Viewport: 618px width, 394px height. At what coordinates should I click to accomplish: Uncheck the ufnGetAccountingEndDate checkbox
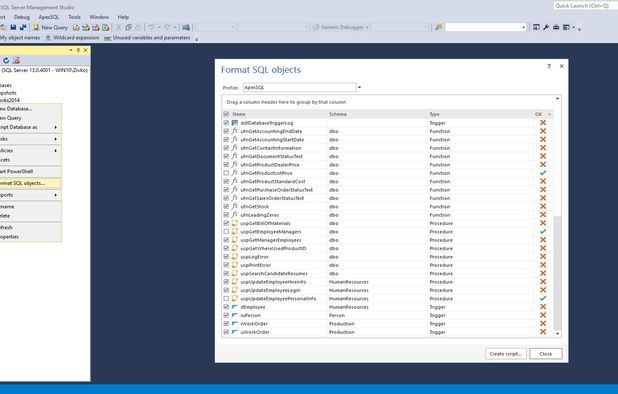coord(226,131)
